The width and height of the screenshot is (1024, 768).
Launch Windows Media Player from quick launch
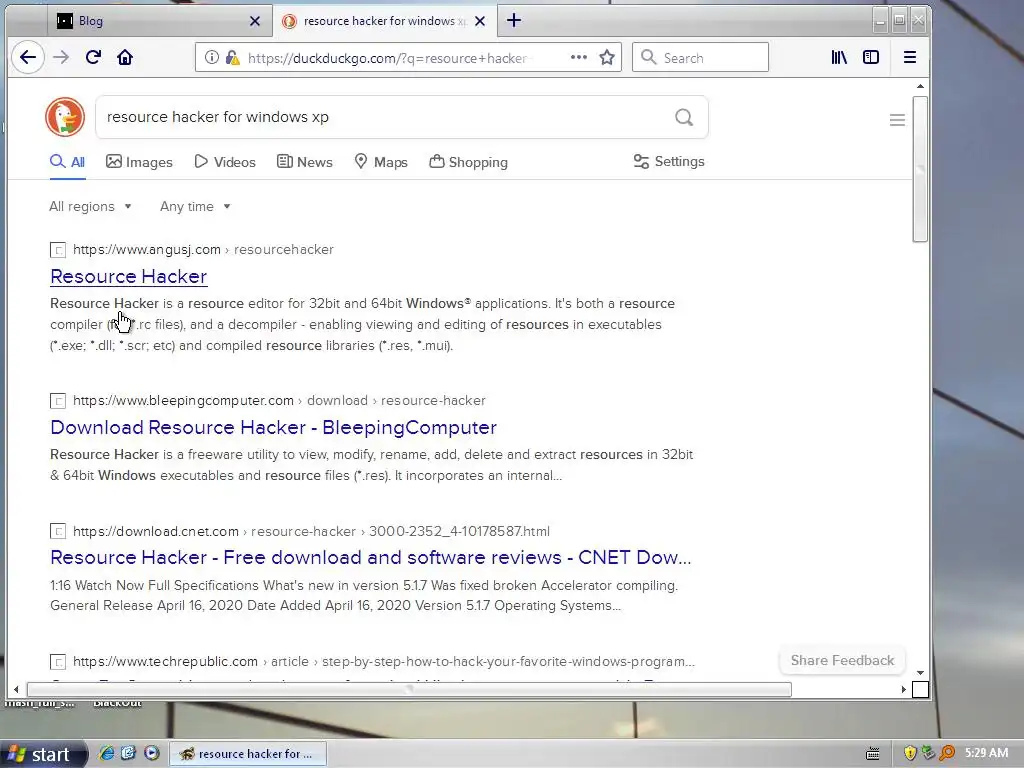coord(152,753)
